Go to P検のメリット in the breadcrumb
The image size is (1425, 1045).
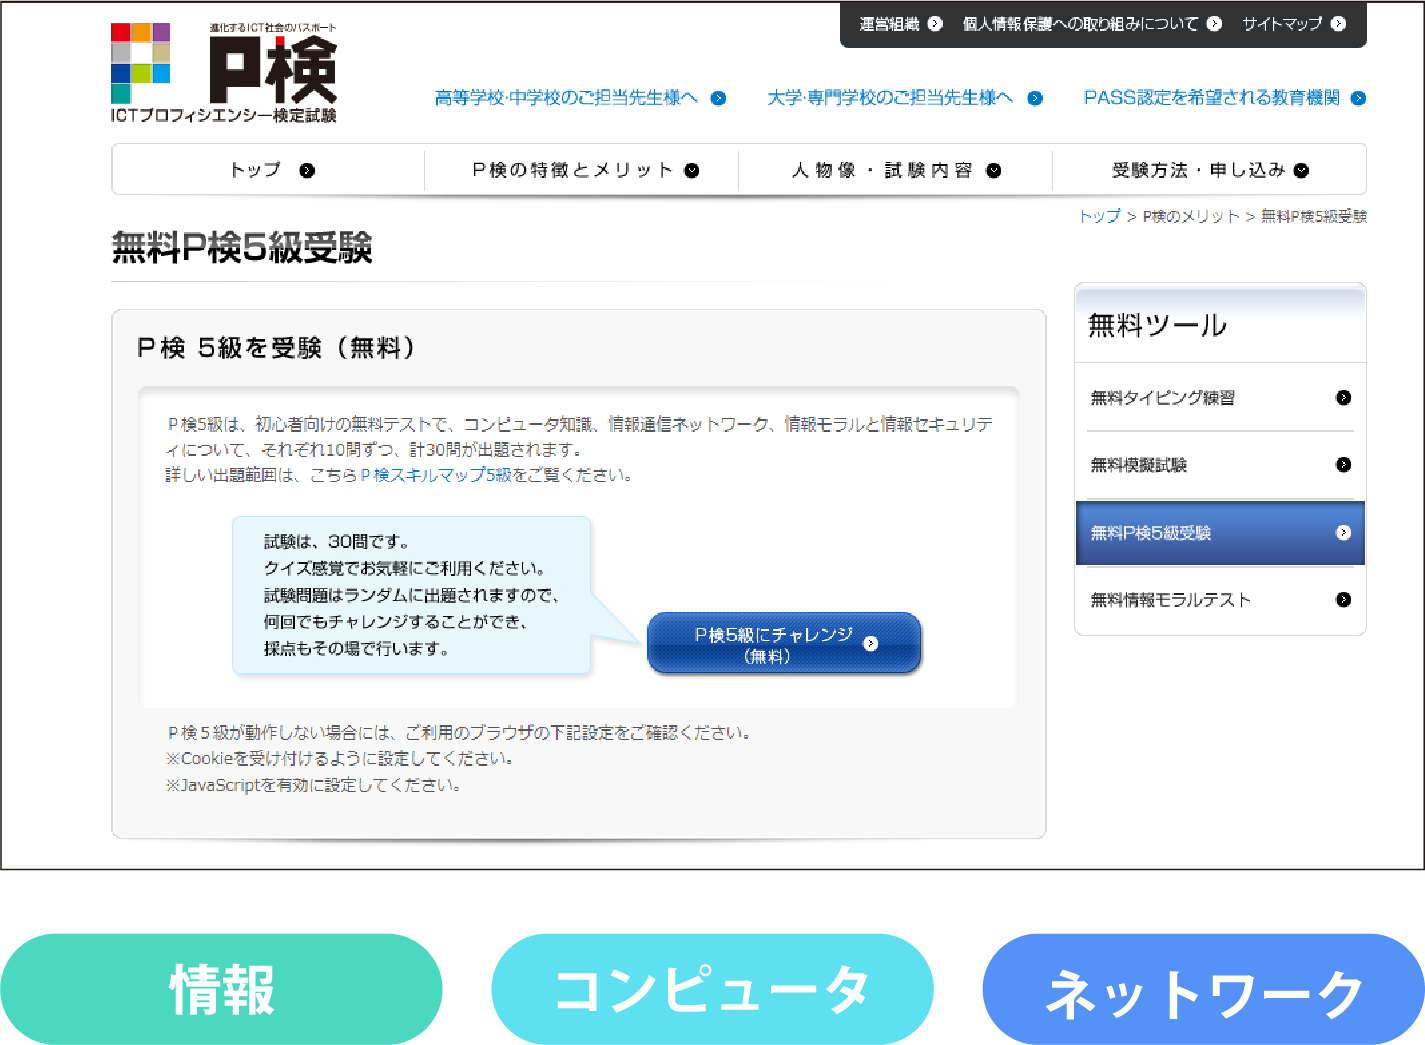[x=1191, y=216]
